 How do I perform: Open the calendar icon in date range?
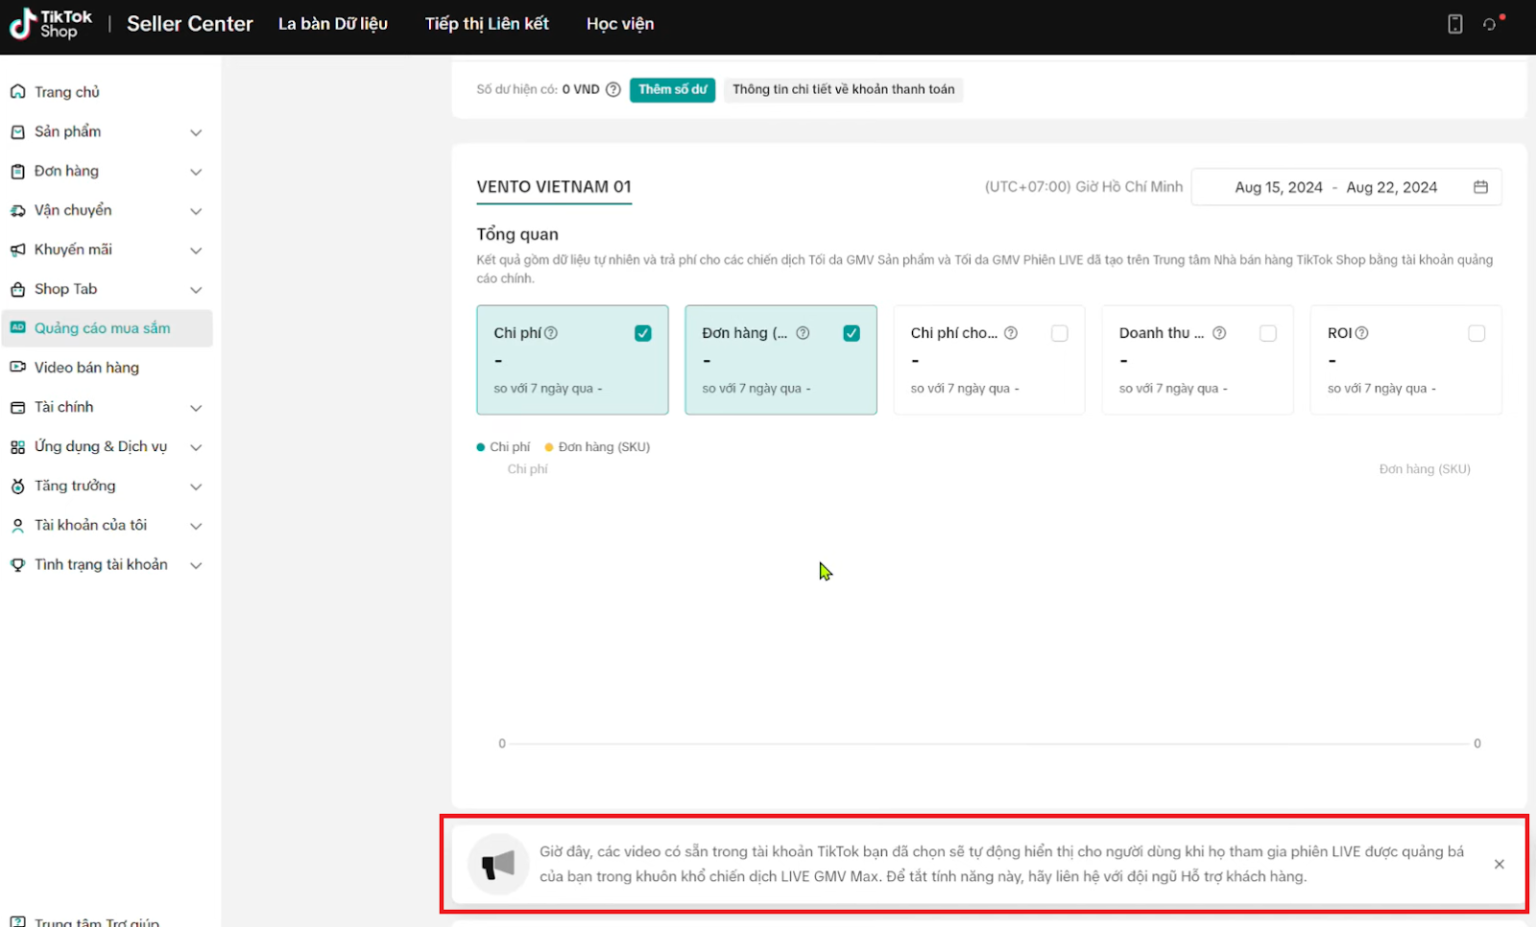(x=1480, y=187)
